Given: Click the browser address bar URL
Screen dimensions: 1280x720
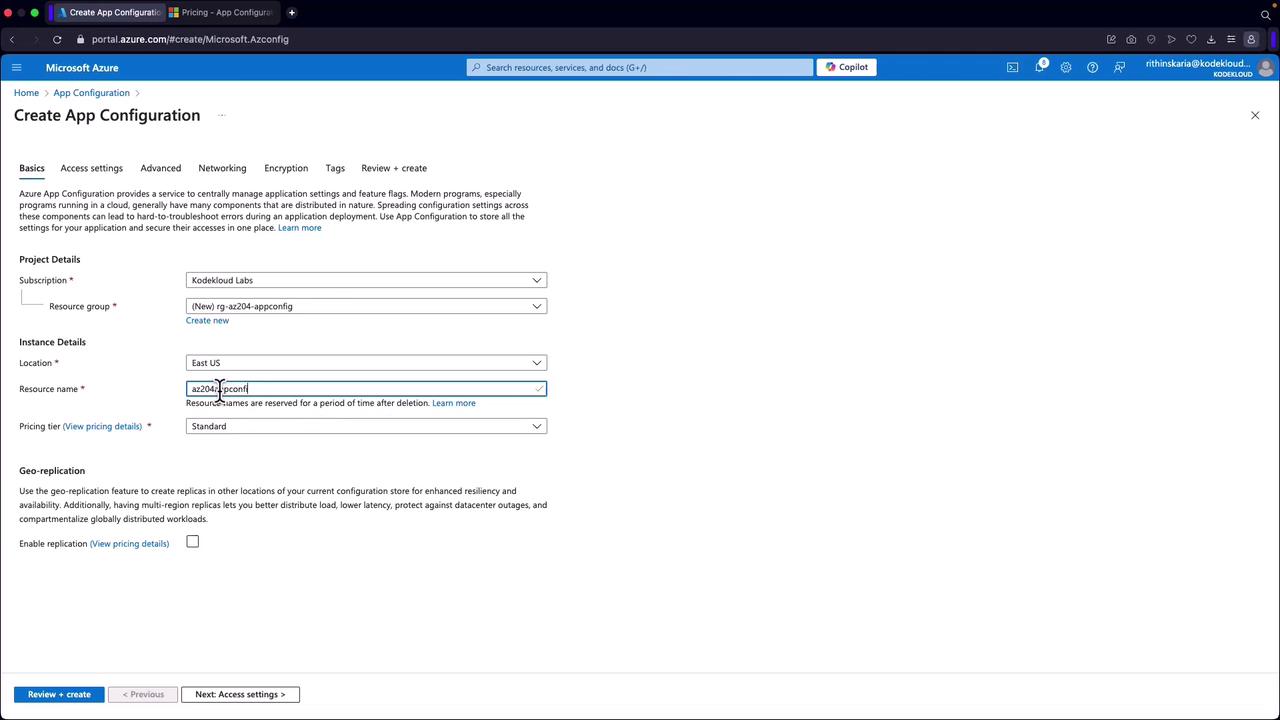Looking at the screenshot, I should 190,39.
